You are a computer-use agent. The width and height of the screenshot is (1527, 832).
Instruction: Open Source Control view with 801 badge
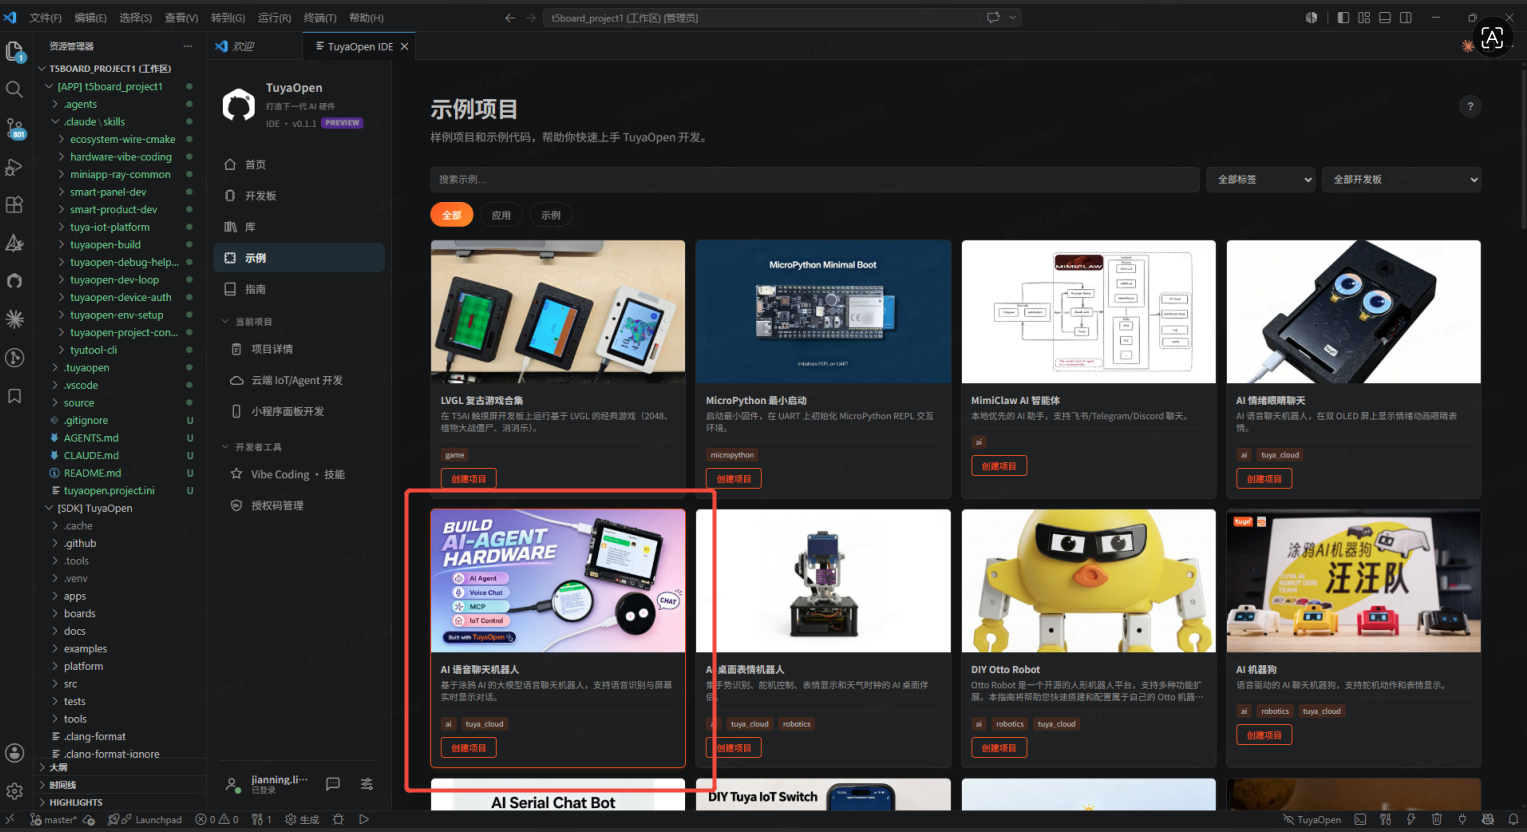pyautogui.click(x=15, y=128)
